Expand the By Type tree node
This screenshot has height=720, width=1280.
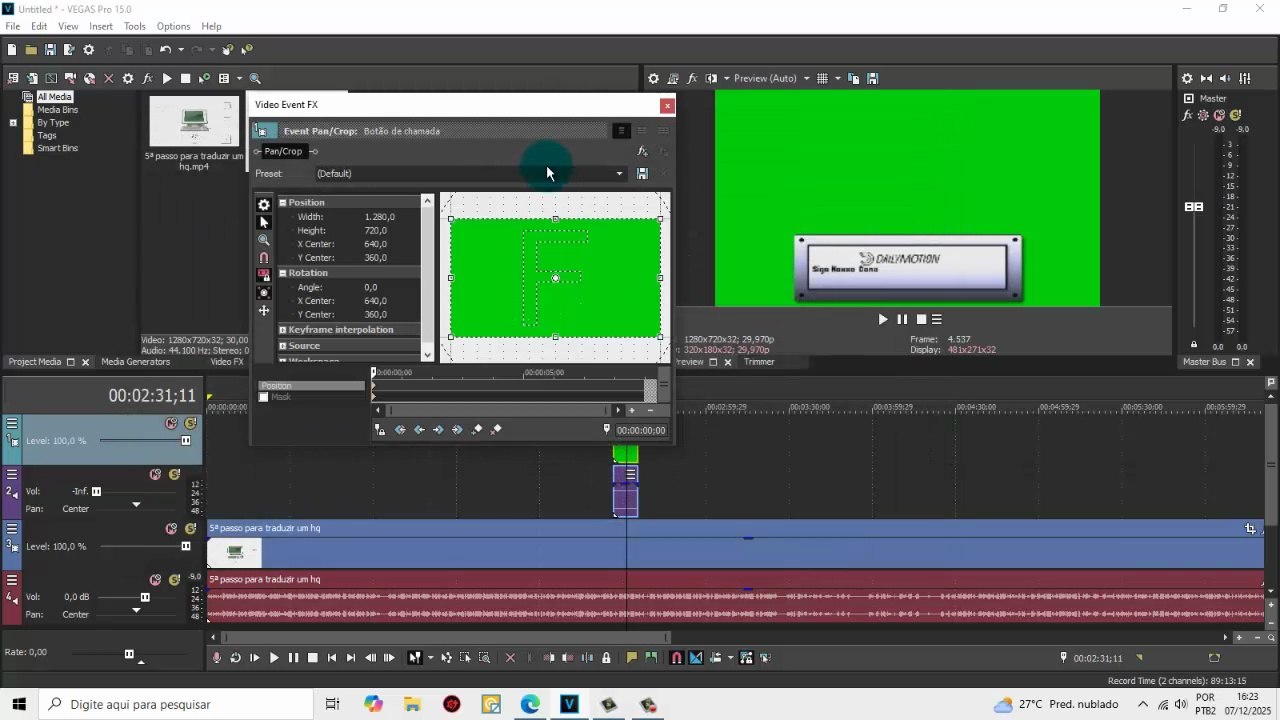(13, 123)
